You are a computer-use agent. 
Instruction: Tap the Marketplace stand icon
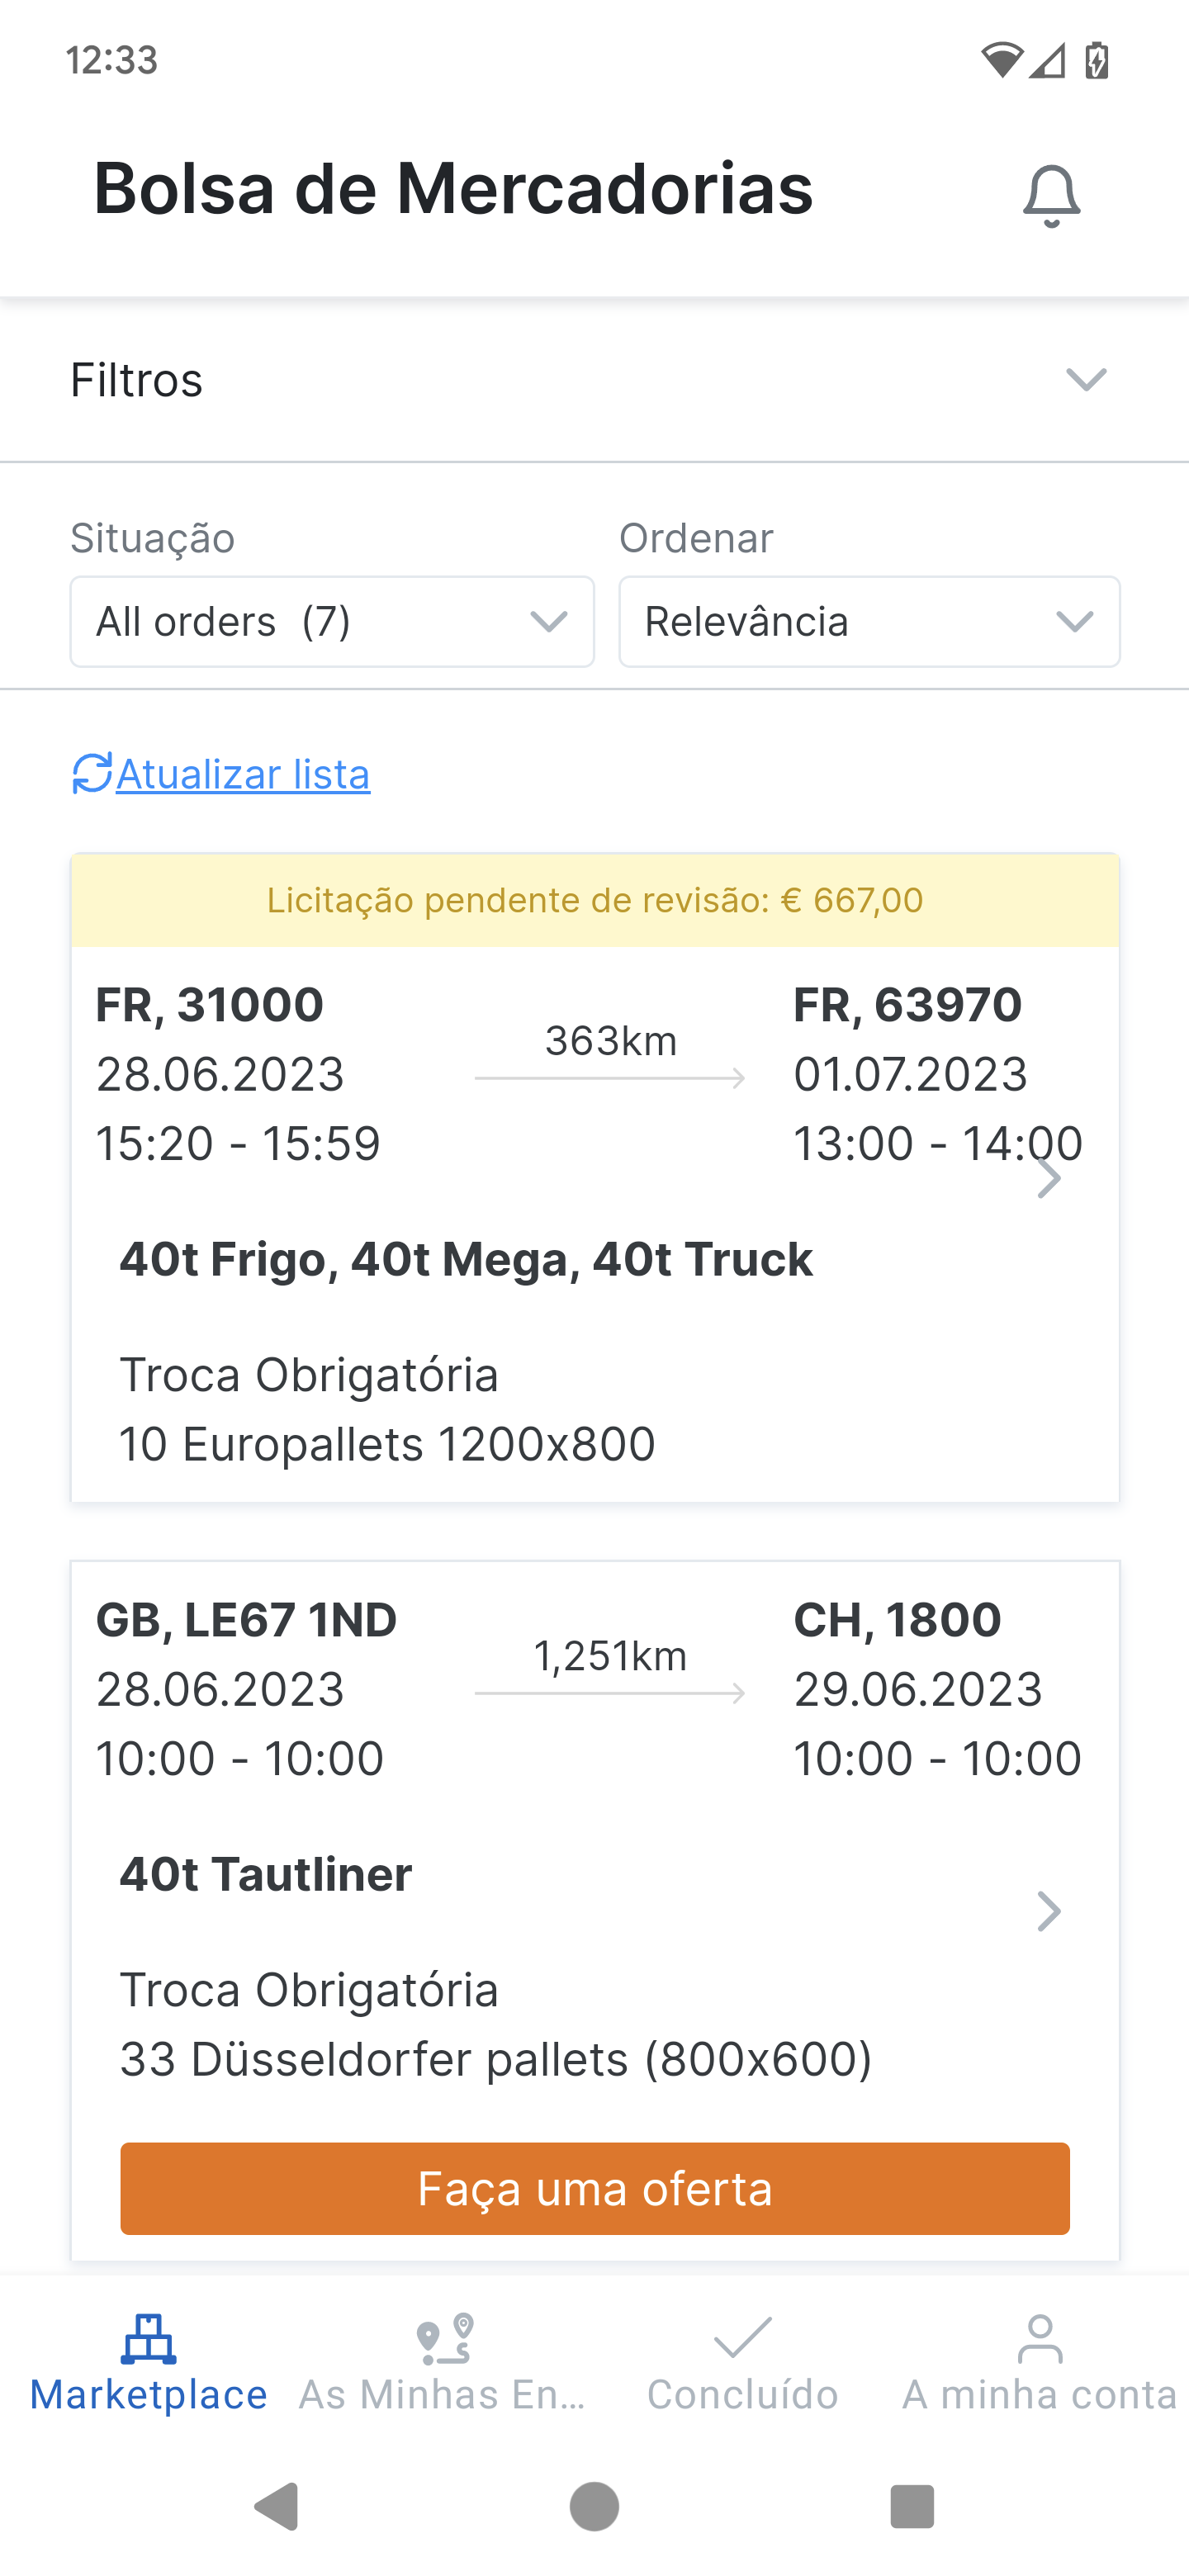pyautogui.click(x=148, y=2338)
